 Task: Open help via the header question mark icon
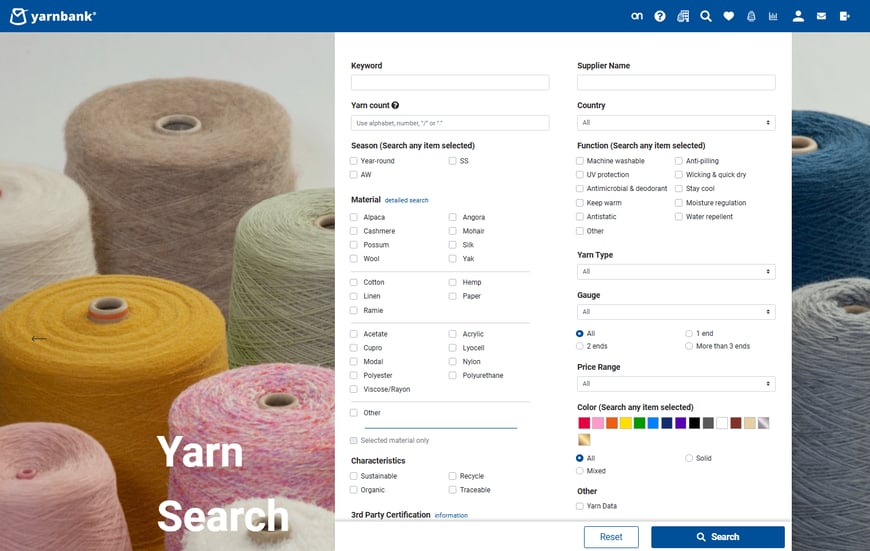coord(660,16)
